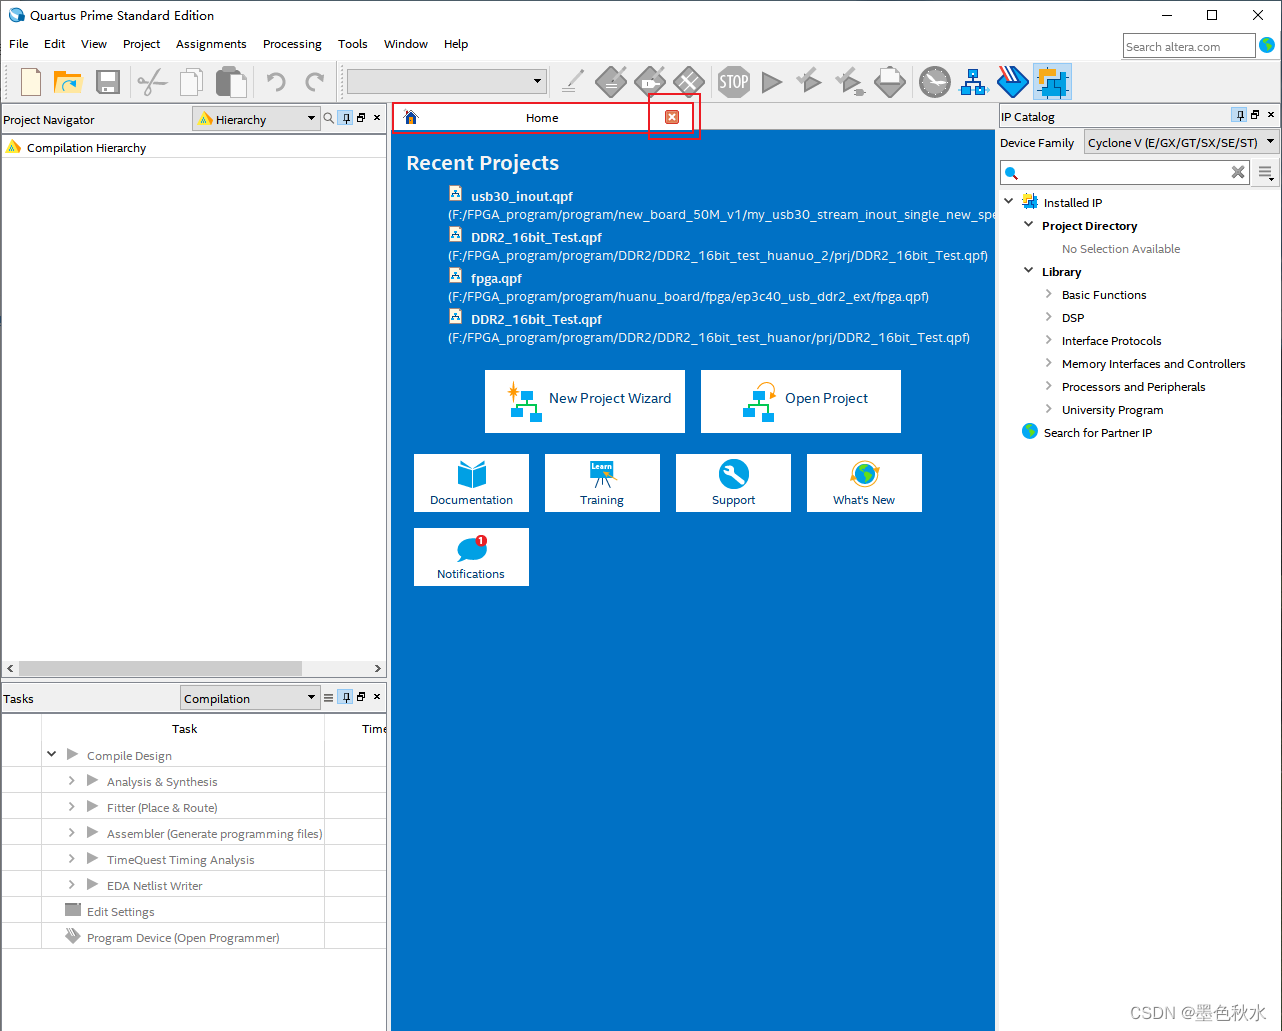Open the Compilation task flow dropdown
1282x1031 pixels.
point(249,698)
